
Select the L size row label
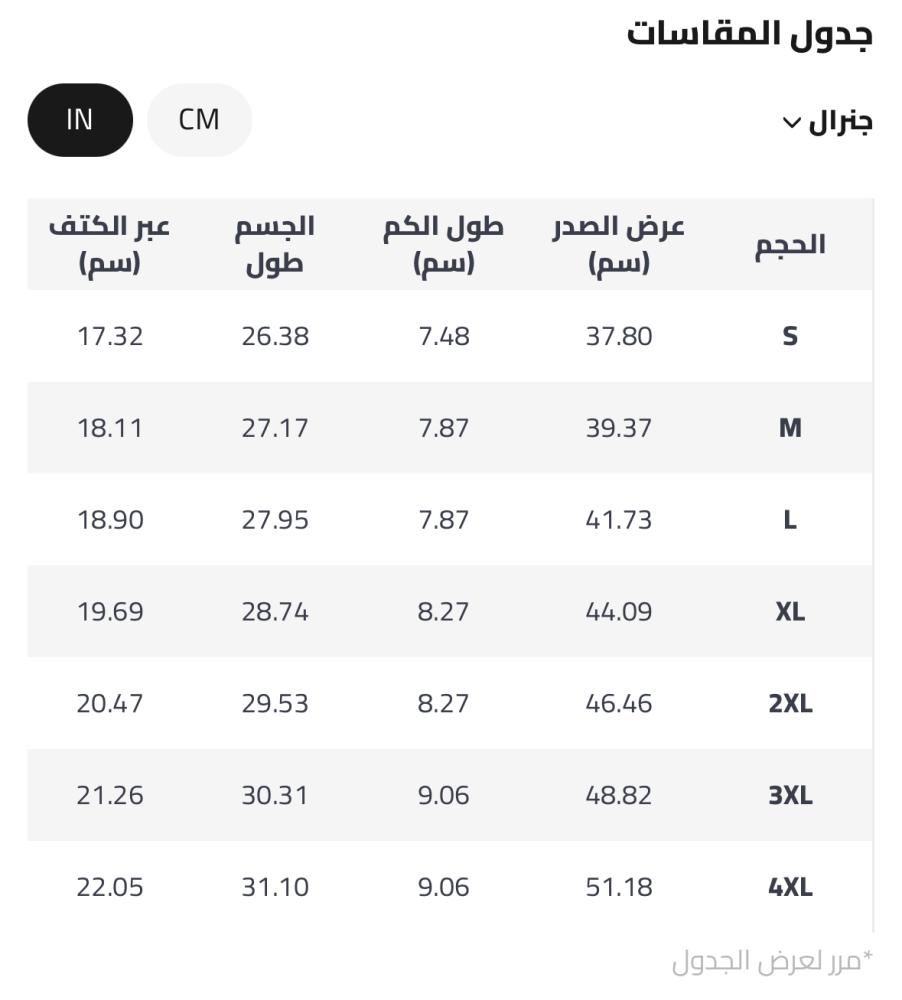pos(790,520)
